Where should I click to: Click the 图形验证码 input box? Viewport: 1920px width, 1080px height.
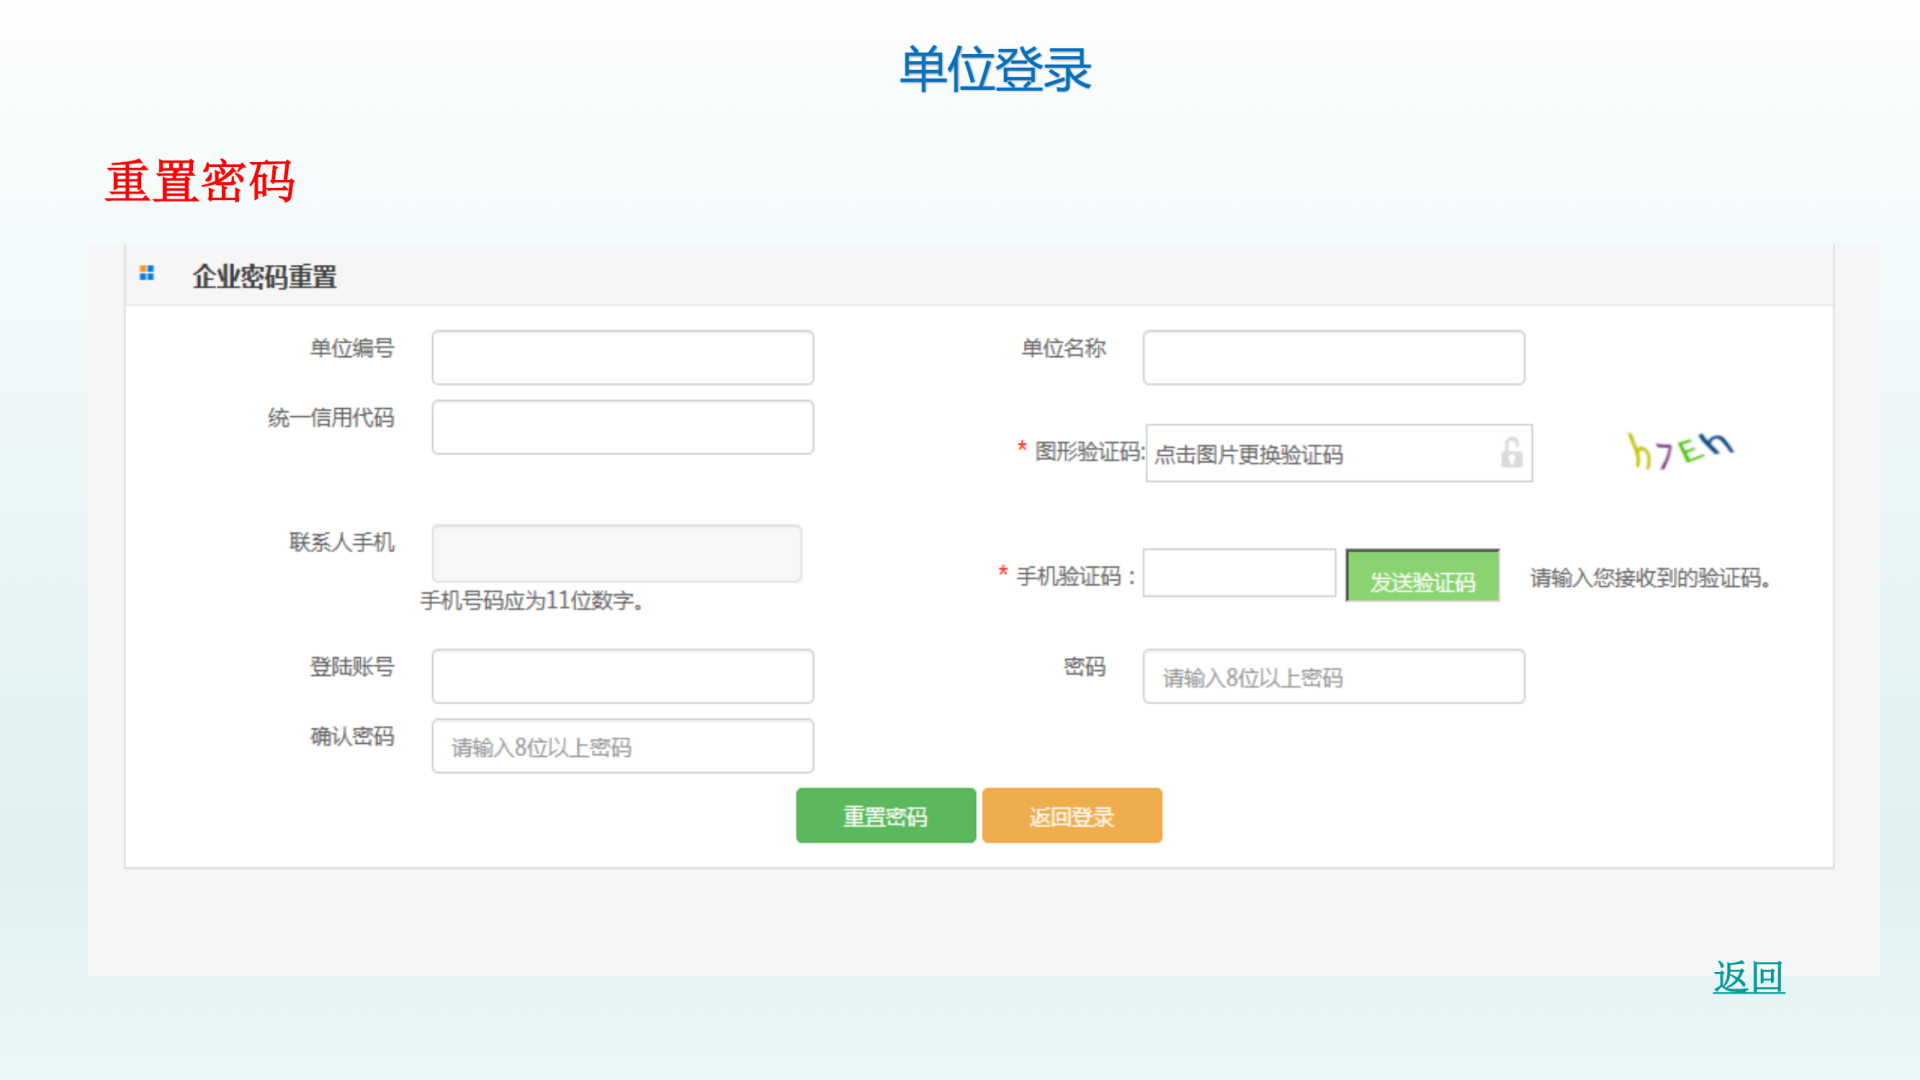click(x=1320, y=454)
